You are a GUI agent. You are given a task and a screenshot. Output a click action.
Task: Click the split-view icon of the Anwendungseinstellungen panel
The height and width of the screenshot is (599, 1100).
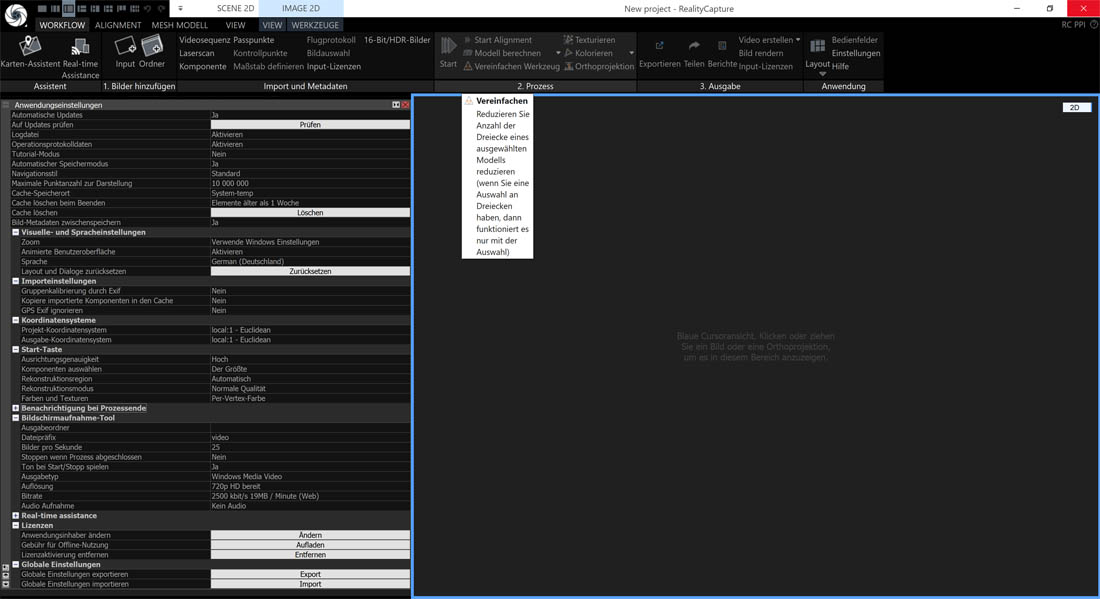[x=396, y=105]
